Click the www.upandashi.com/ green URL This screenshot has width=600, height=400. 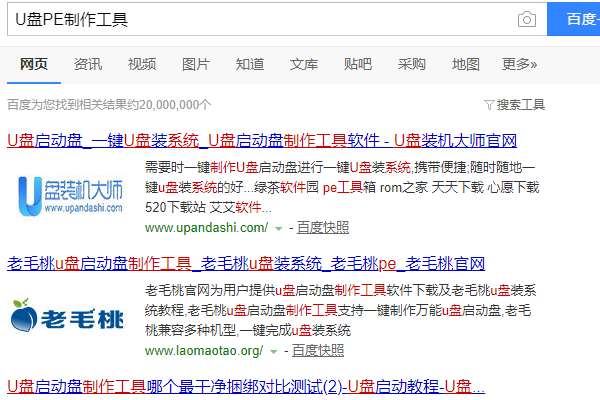point(206,228)
